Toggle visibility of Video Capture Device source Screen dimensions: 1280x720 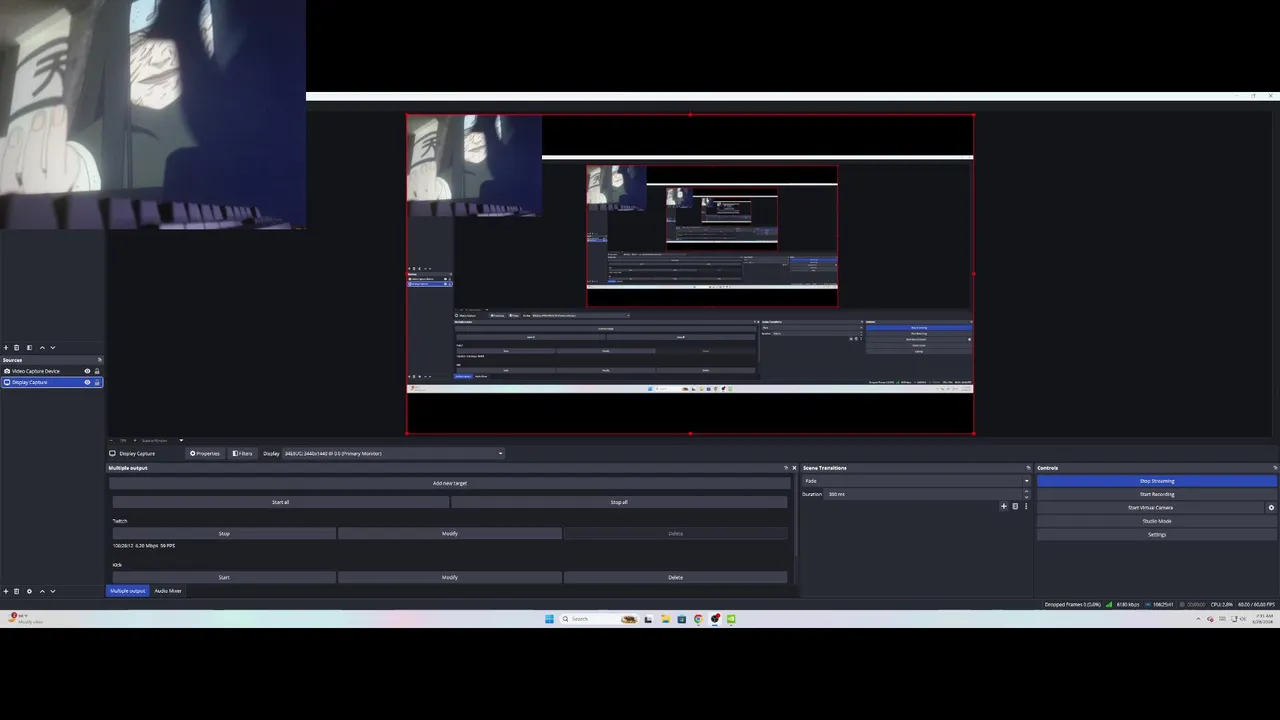coord(87,371)
